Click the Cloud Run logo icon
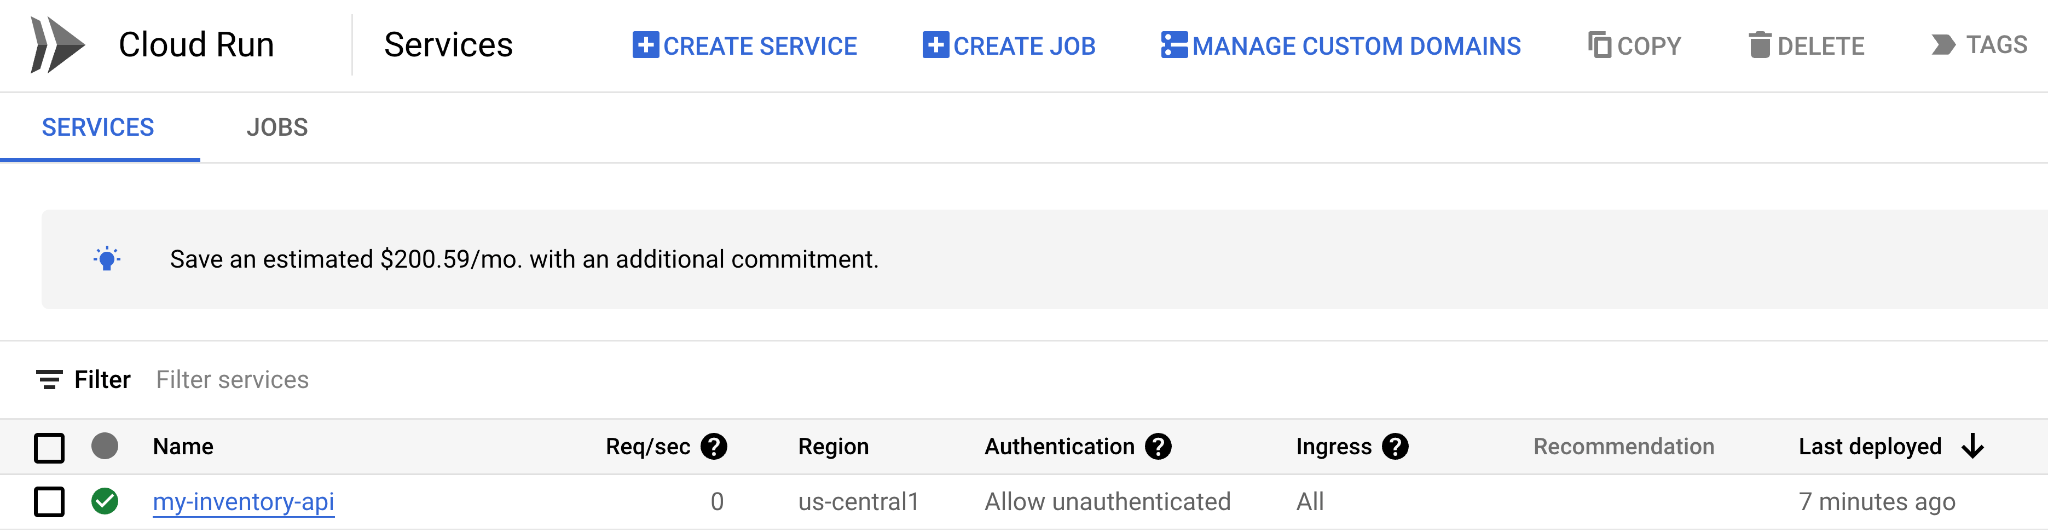Screen dimensions: 2048x530 point(57,45)
